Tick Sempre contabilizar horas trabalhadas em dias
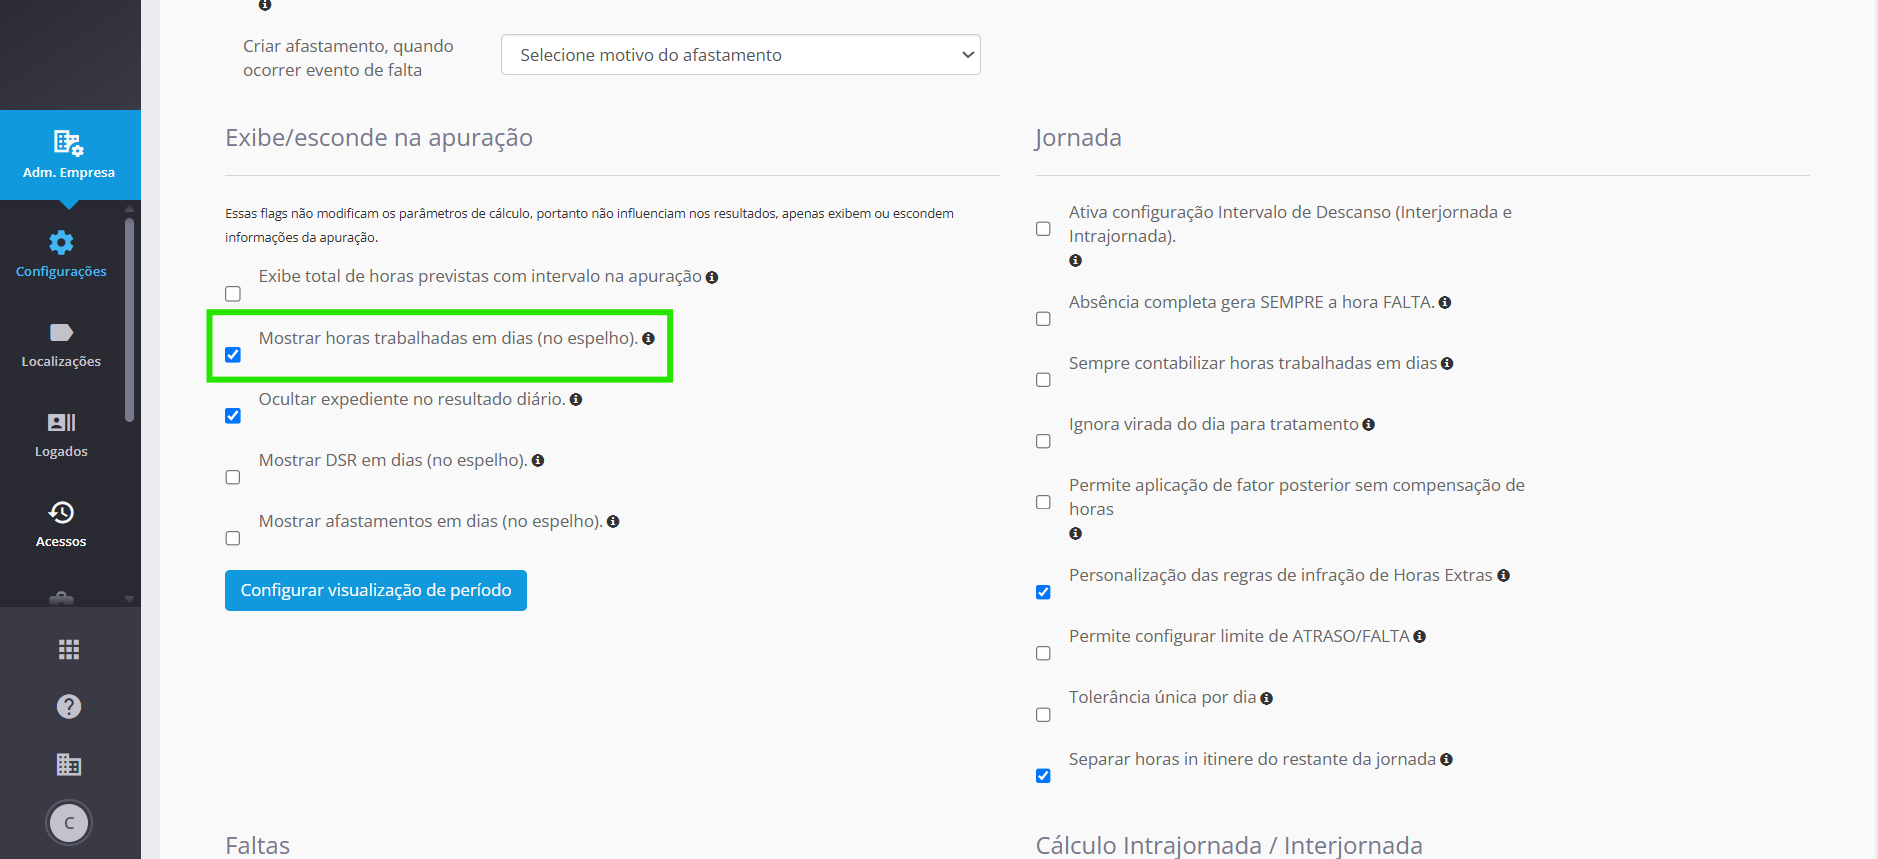Image resolution: width=1878 pixels, height=859 pixels. [x=1043, y=380]
